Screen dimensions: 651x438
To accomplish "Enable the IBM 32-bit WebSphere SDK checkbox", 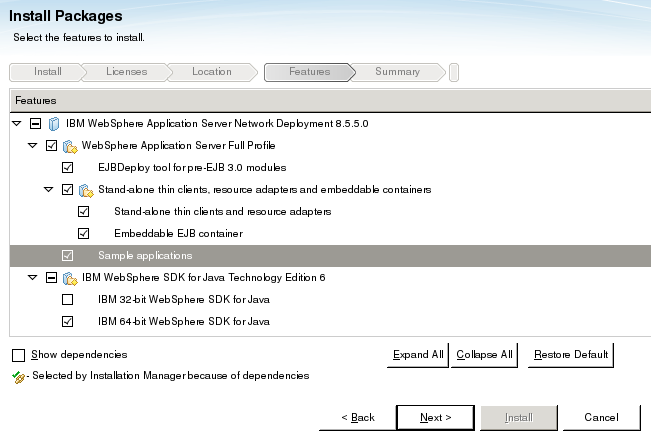I will tap(68, 300).
